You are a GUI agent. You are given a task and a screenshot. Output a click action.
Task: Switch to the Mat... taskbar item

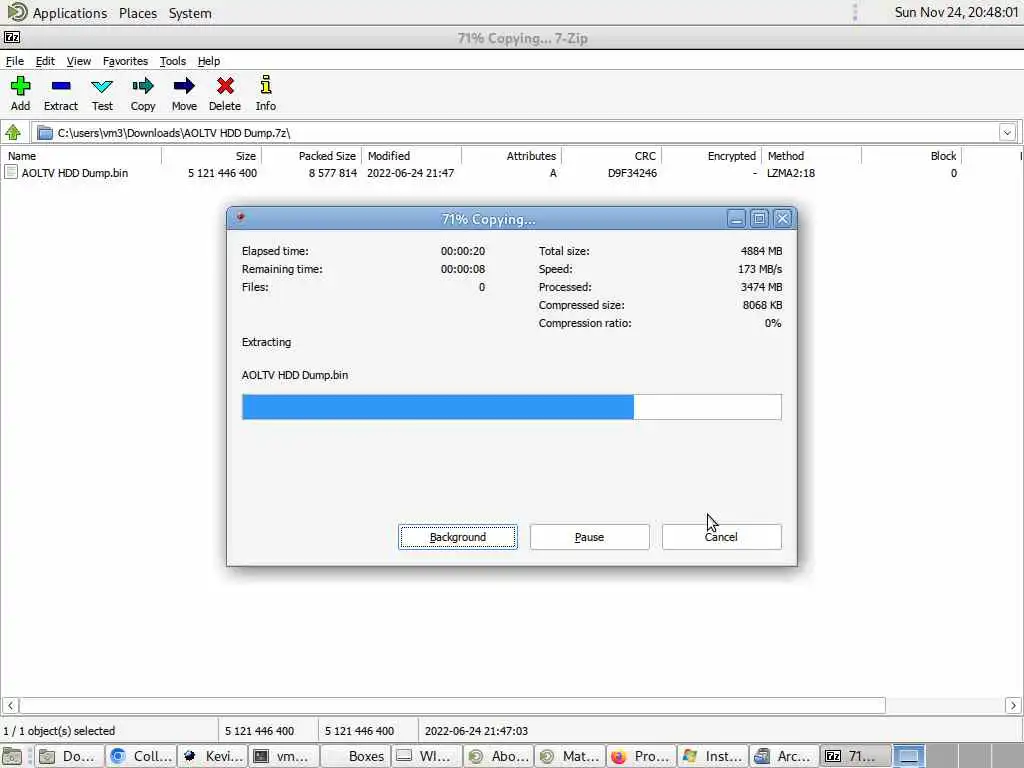570,756
